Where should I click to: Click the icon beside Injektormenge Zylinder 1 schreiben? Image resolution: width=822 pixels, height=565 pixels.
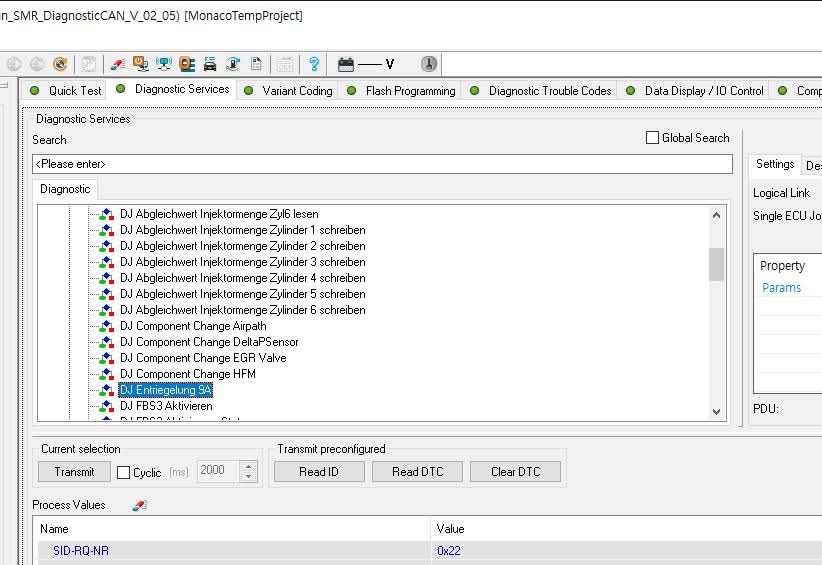click(x=106, y=230)
